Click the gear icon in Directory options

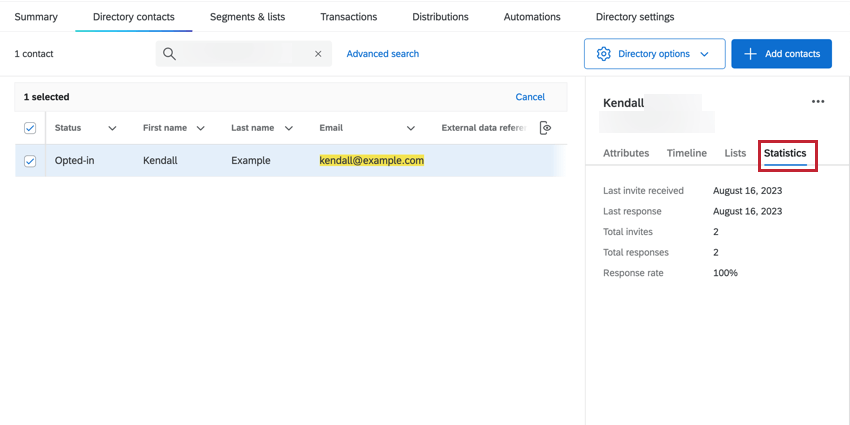point(603,54)
